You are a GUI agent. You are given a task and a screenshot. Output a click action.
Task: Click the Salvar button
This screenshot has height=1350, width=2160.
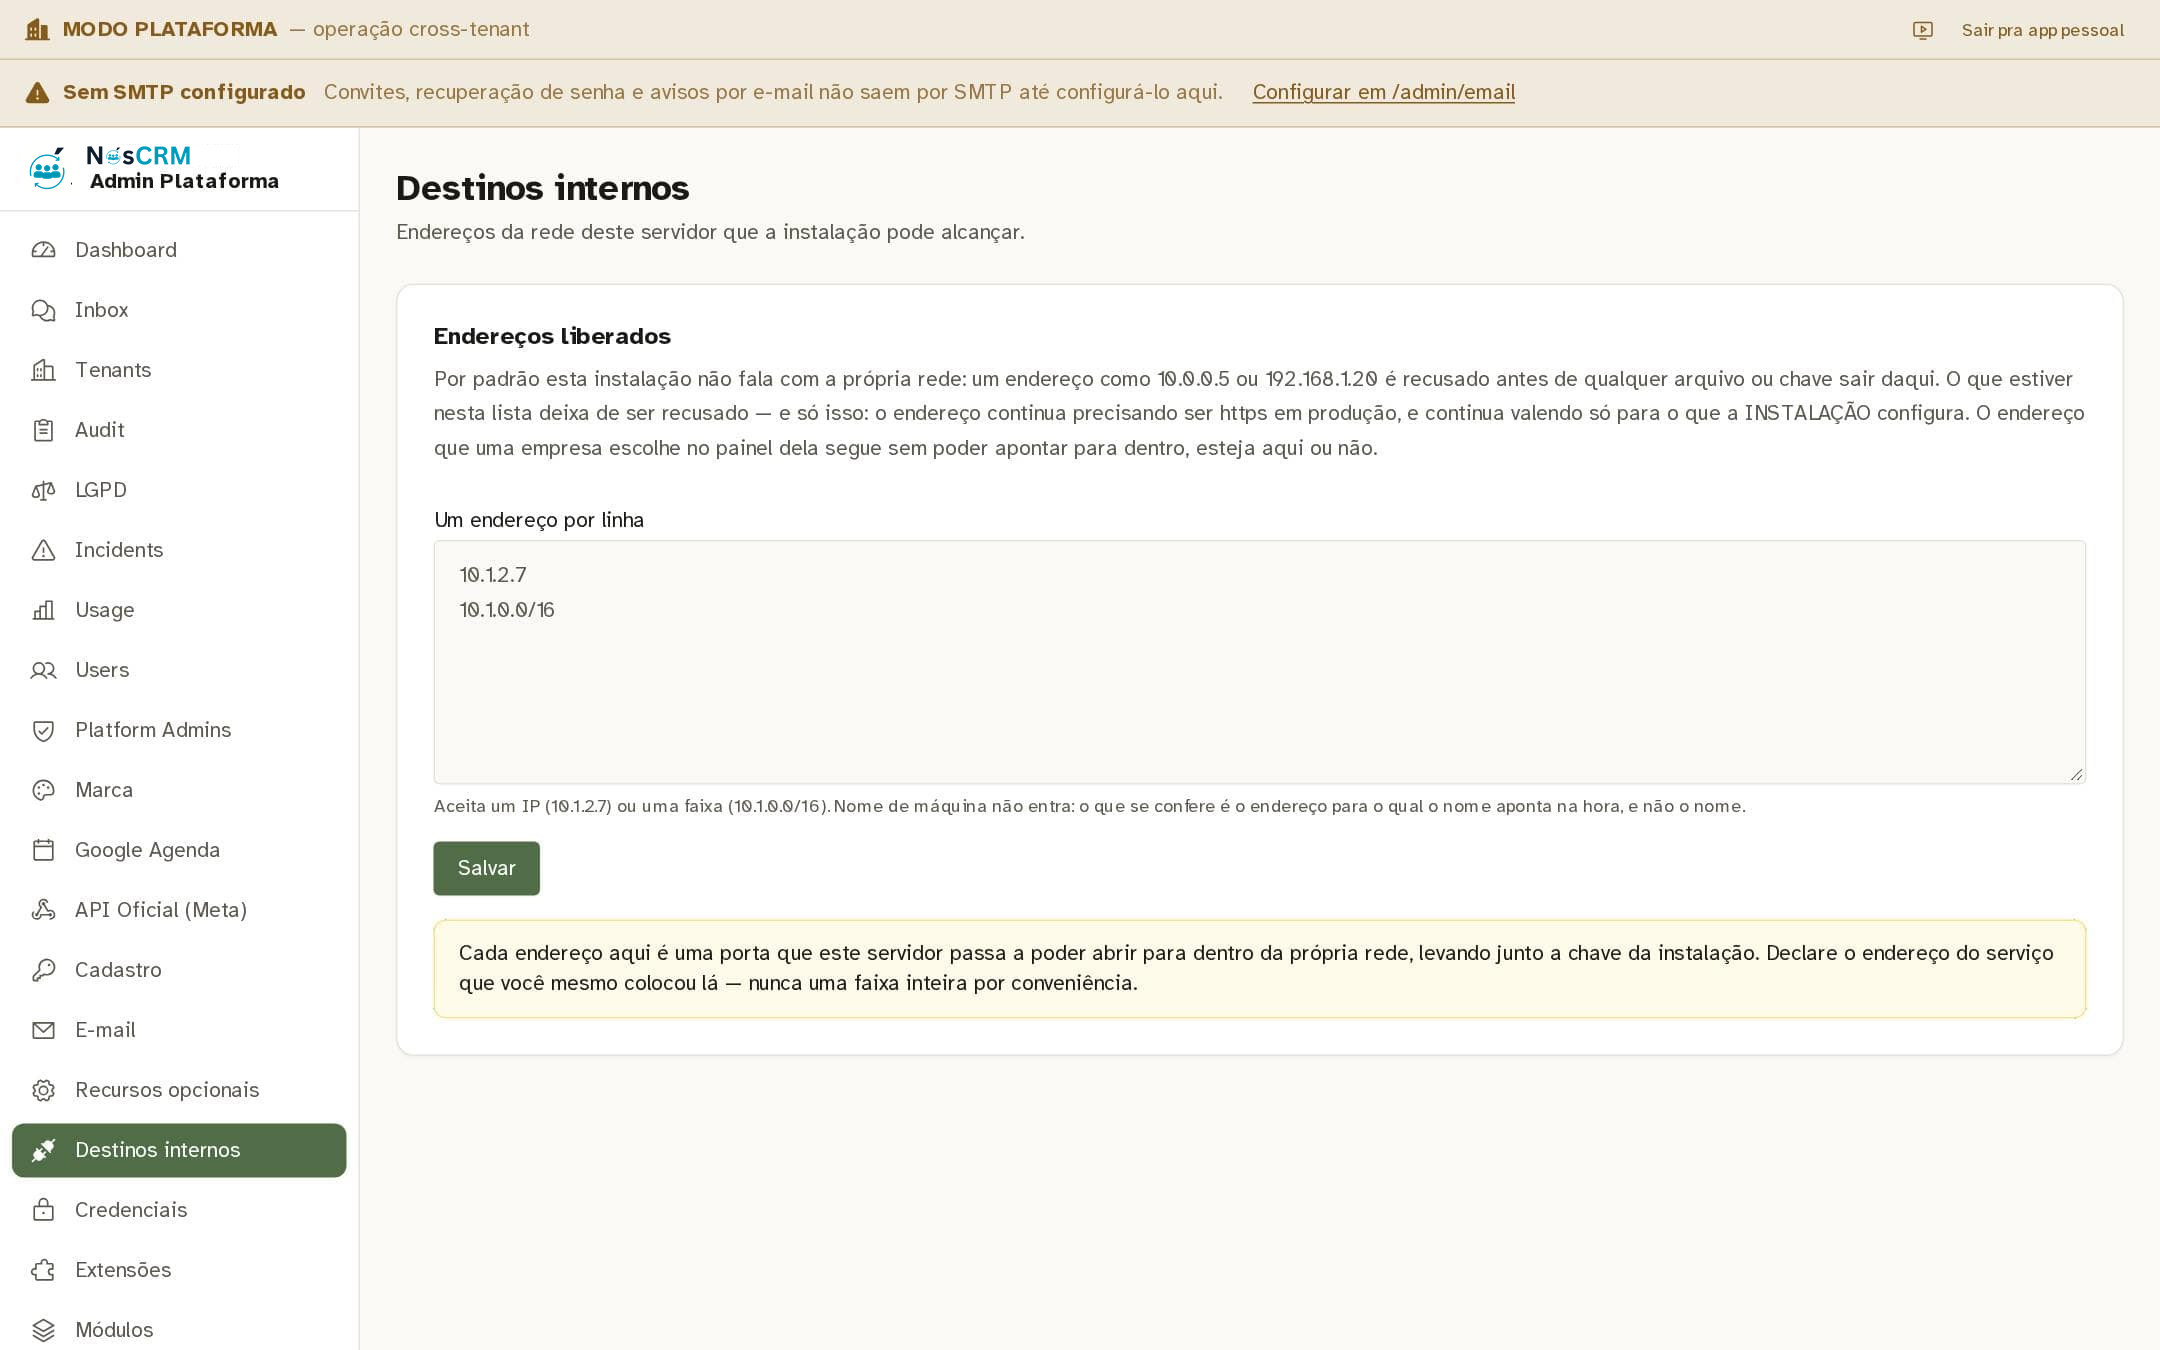click(486, 868)
